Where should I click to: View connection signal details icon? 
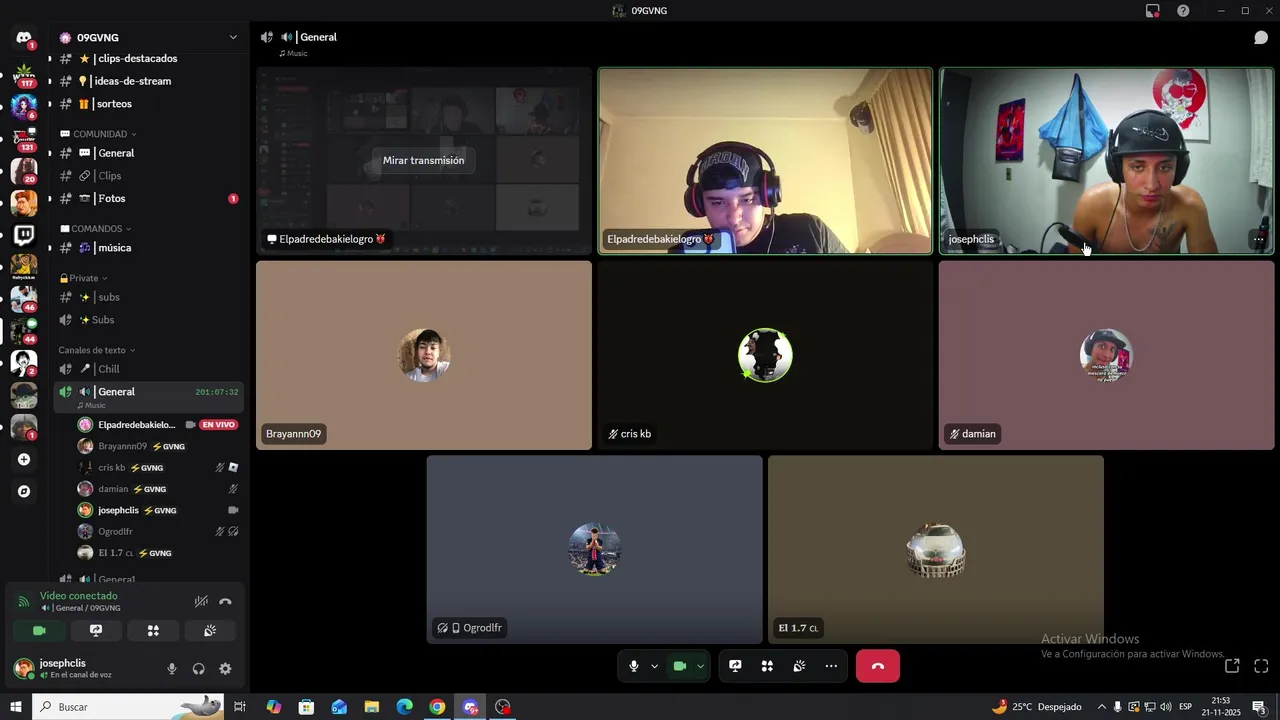(24, 602)
